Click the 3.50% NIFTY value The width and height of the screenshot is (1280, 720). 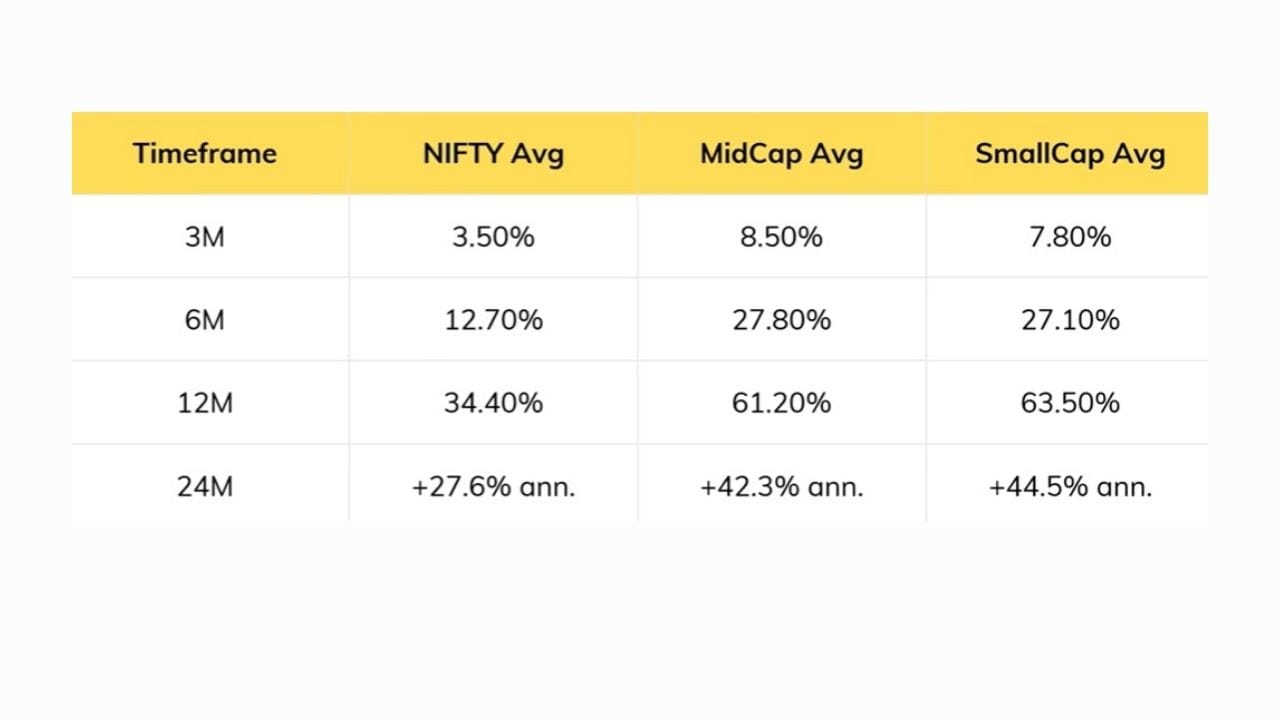pyautogui.click(x=493, y=237)
